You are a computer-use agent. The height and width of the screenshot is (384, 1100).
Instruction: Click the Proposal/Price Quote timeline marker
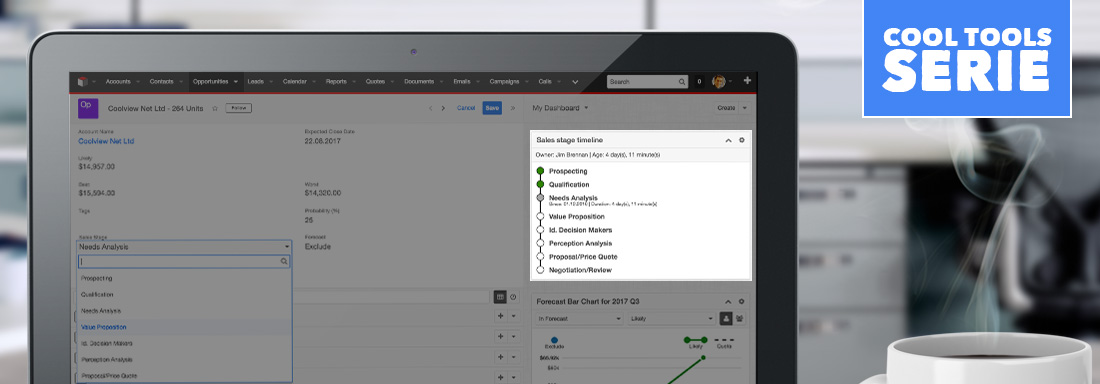click(x=540, y=256)
